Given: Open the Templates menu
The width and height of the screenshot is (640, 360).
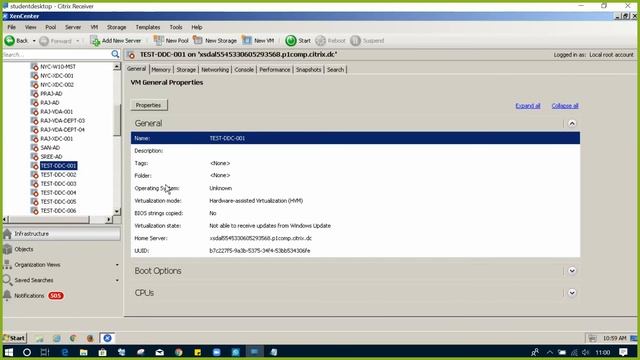Looking at the screenshot, I should point(148,27).
